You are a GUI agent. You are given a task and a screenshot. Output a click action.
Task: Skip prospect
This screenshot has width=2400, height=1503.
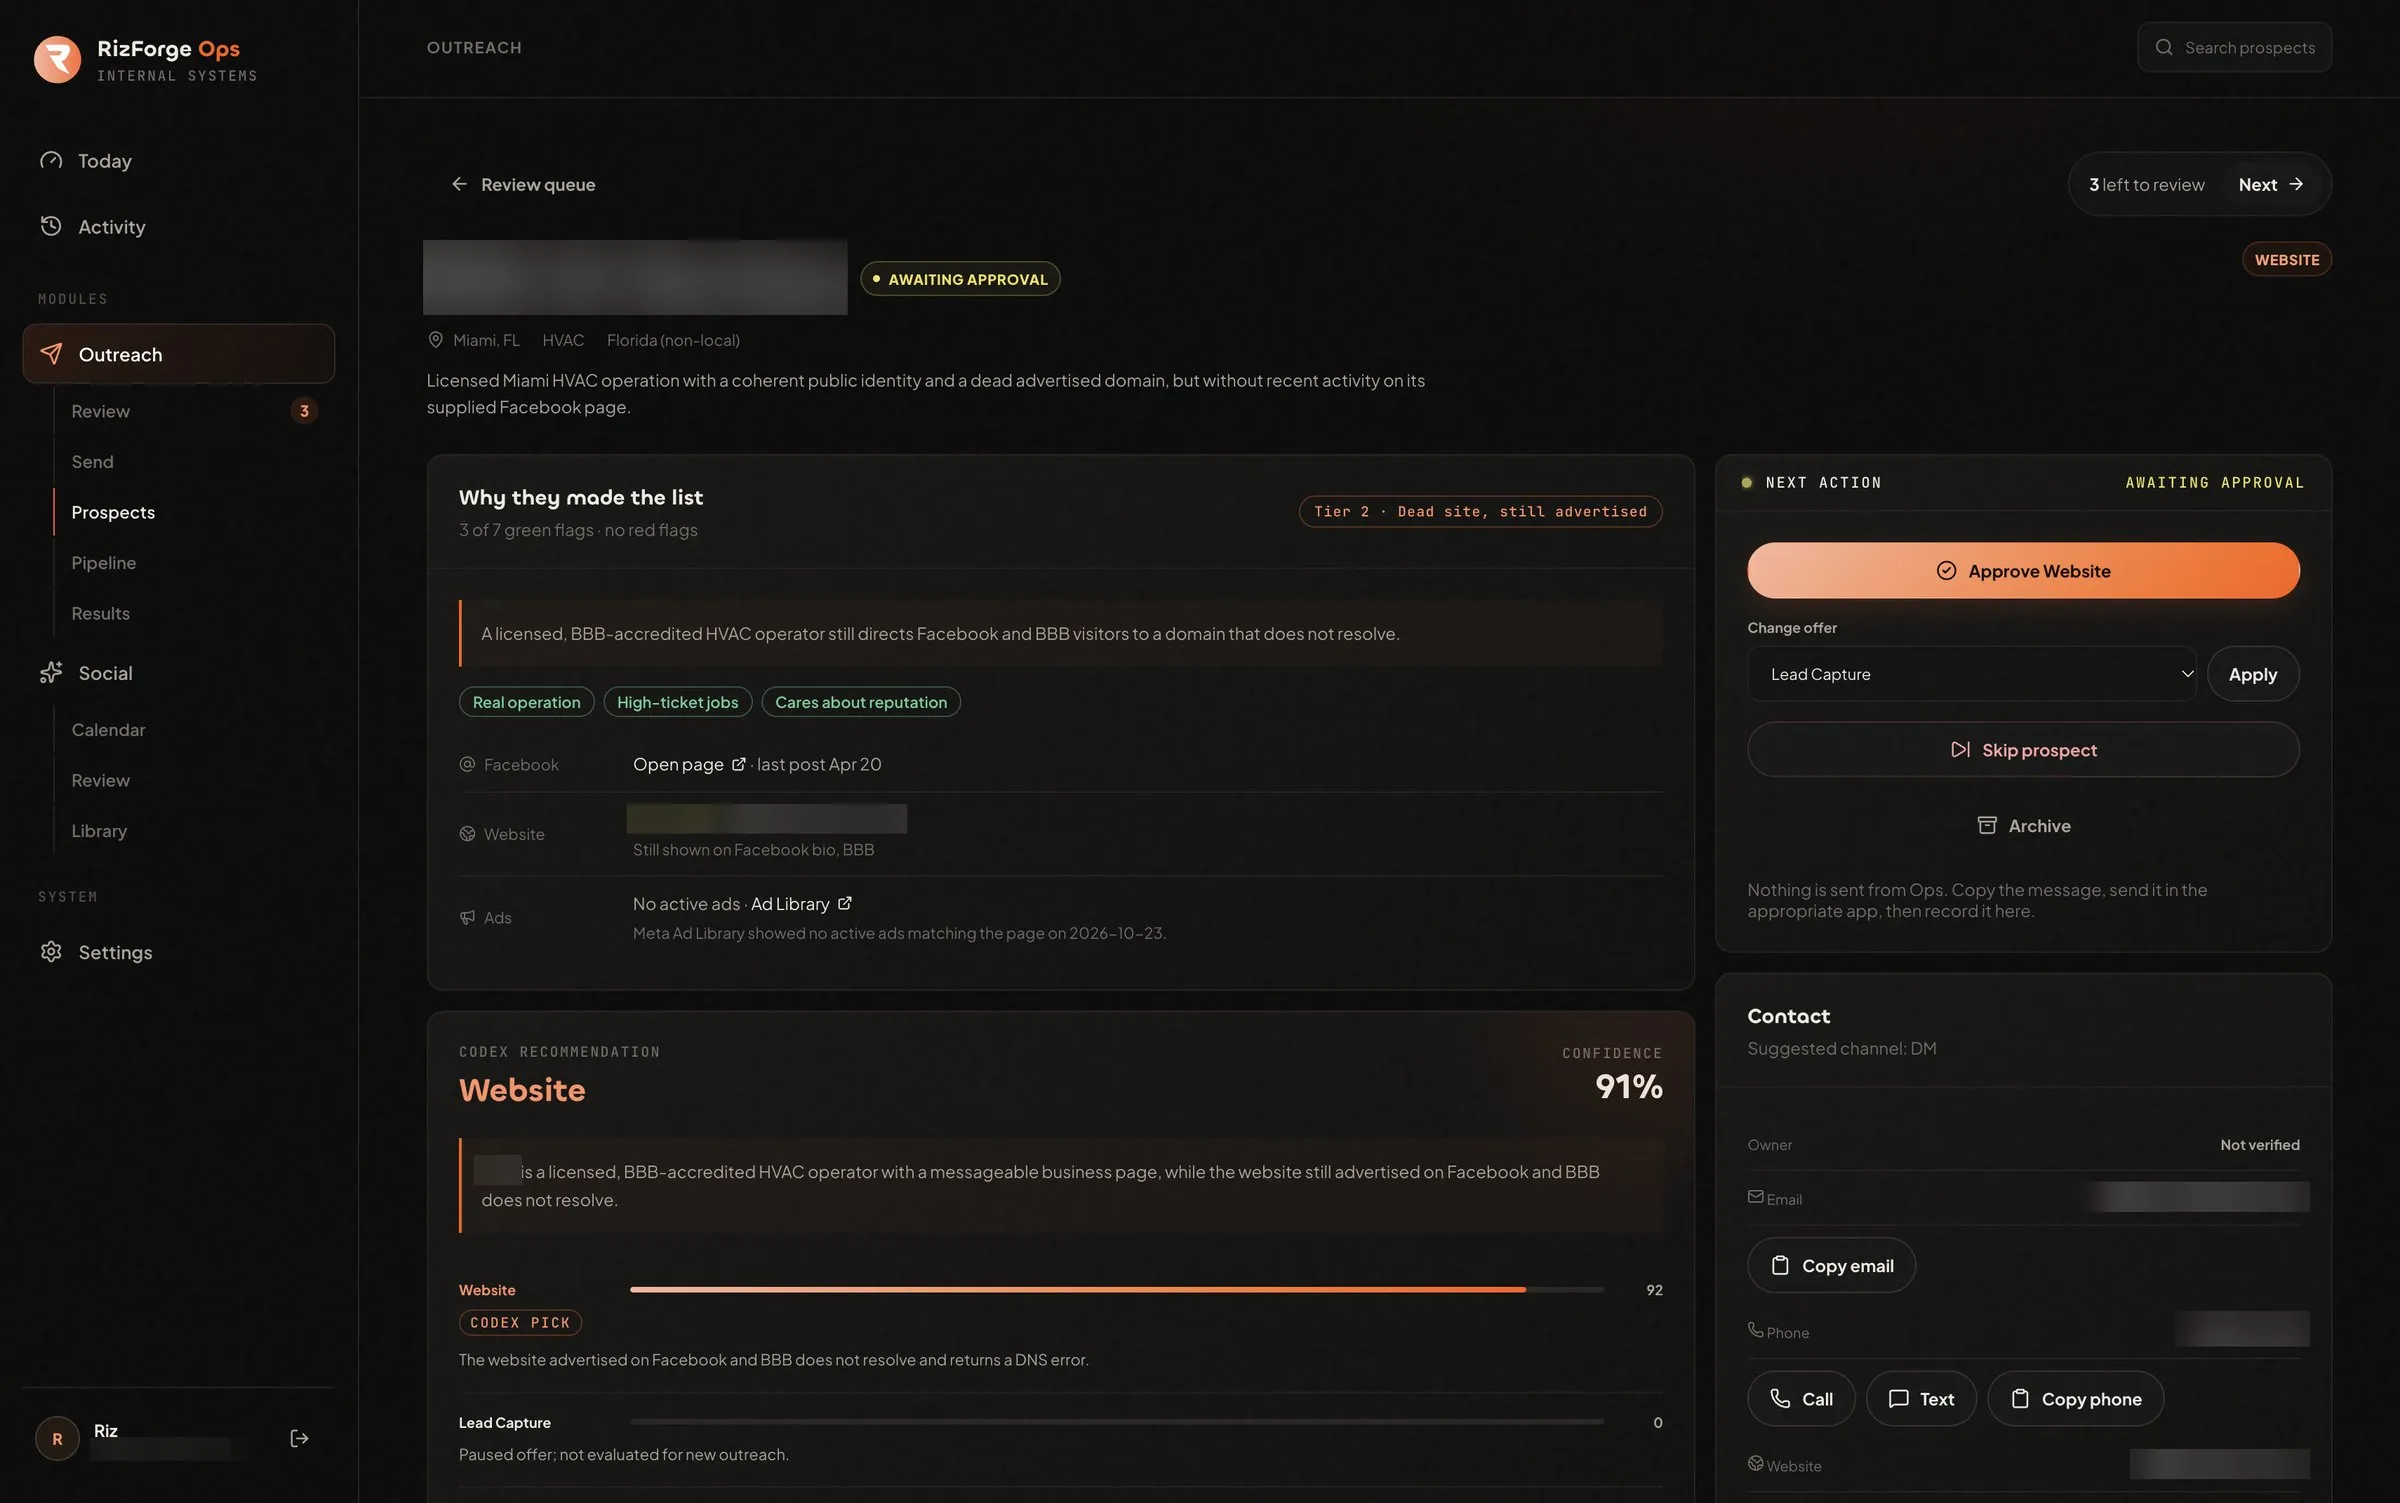pos(2023,750)
